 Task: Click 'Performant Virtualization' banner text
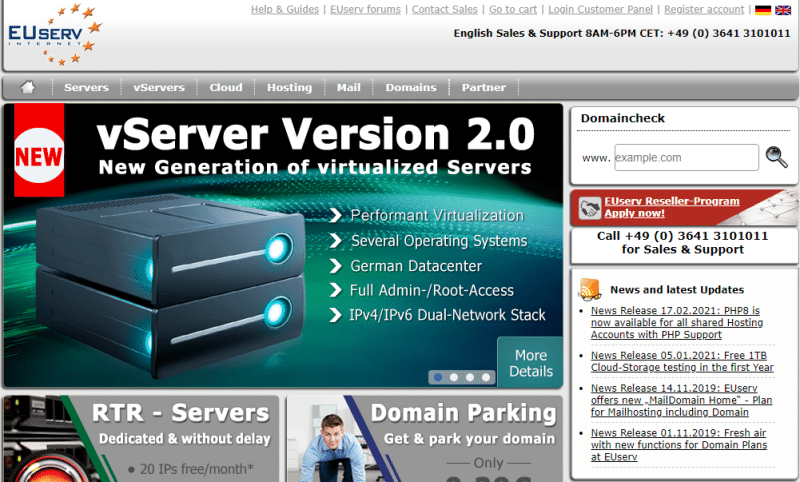[437, 215]
